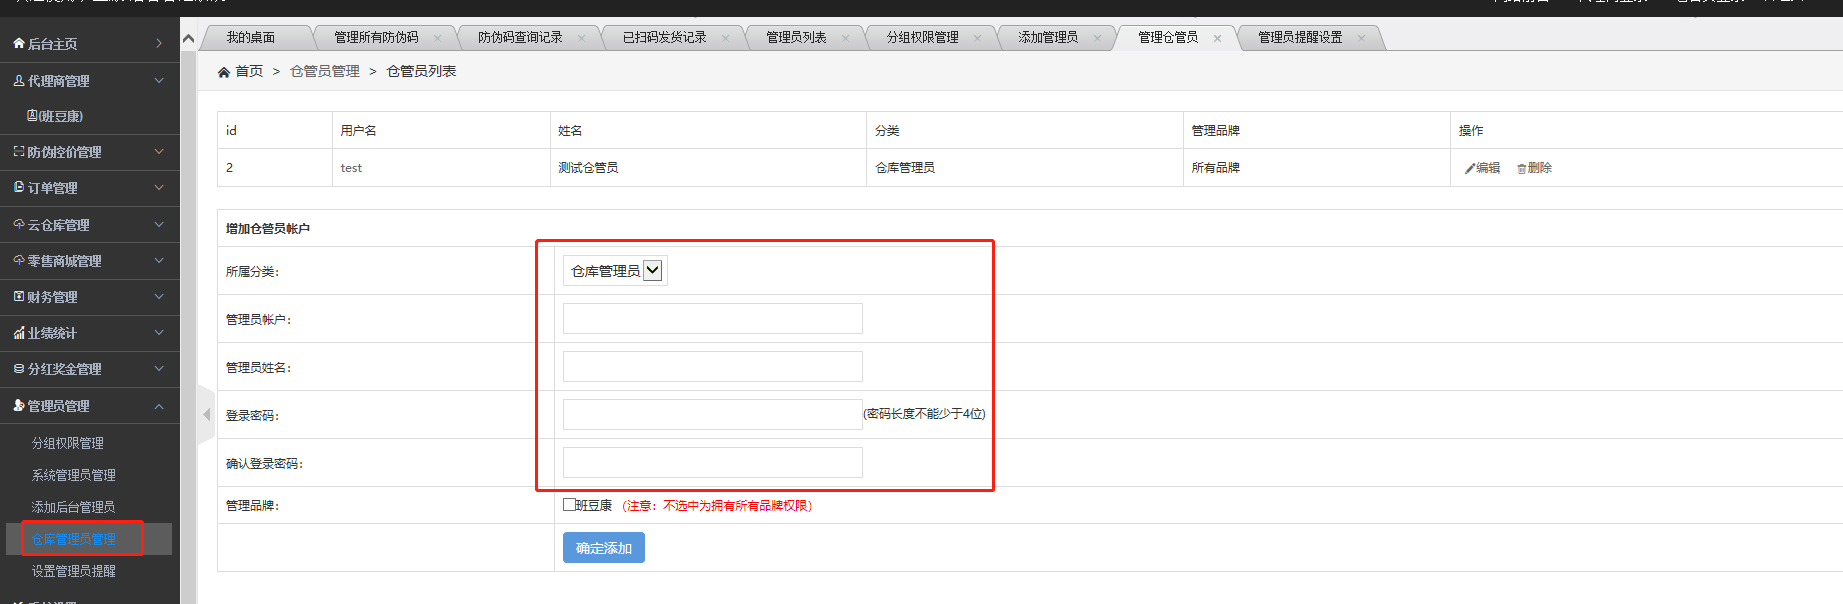Switch to the 分组权限管理 tab
1843x604 pixels.
[922, 38]
